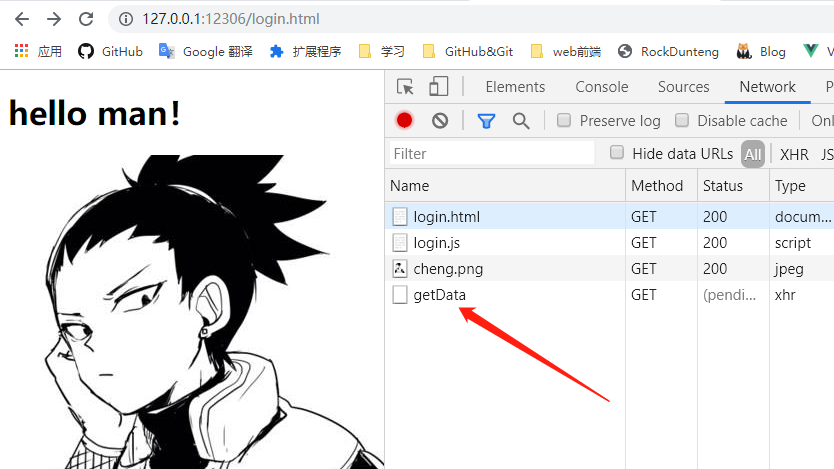
Task: Click the pending status of getData
Action: (729, 295)
